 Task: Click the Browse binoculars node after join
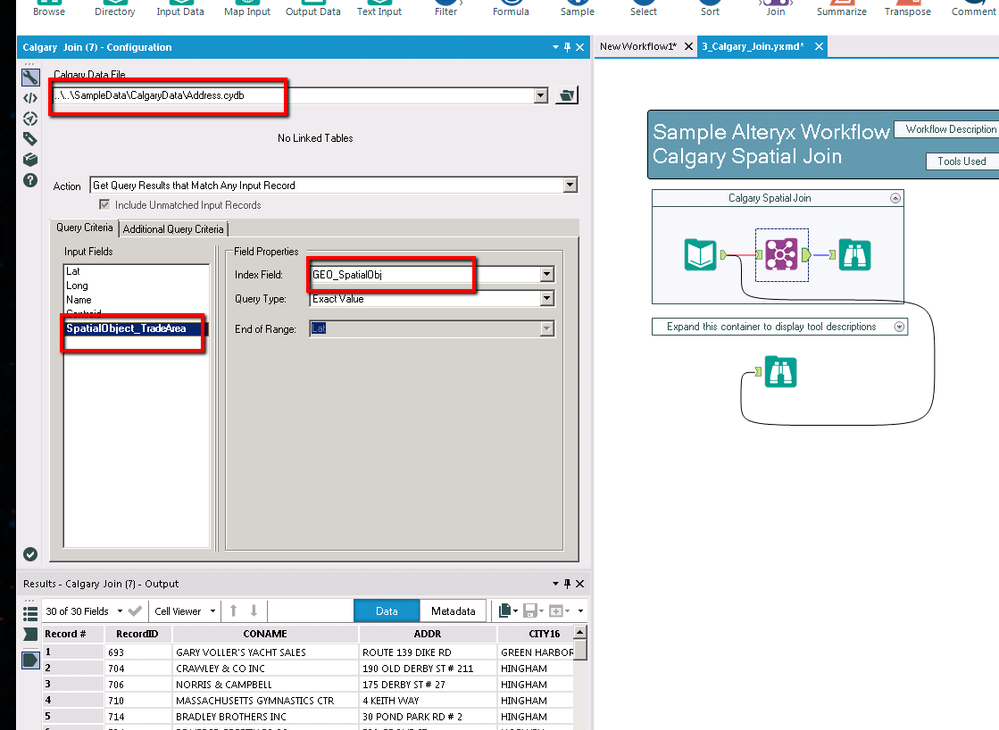point(854,255)
